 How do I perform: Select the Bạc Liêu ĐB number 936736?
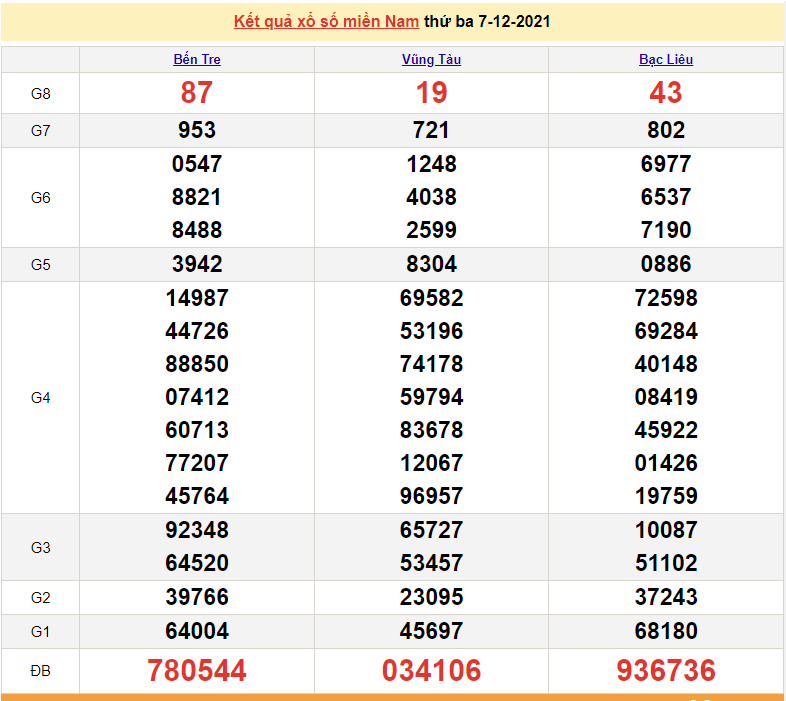(x=666, y=670)
